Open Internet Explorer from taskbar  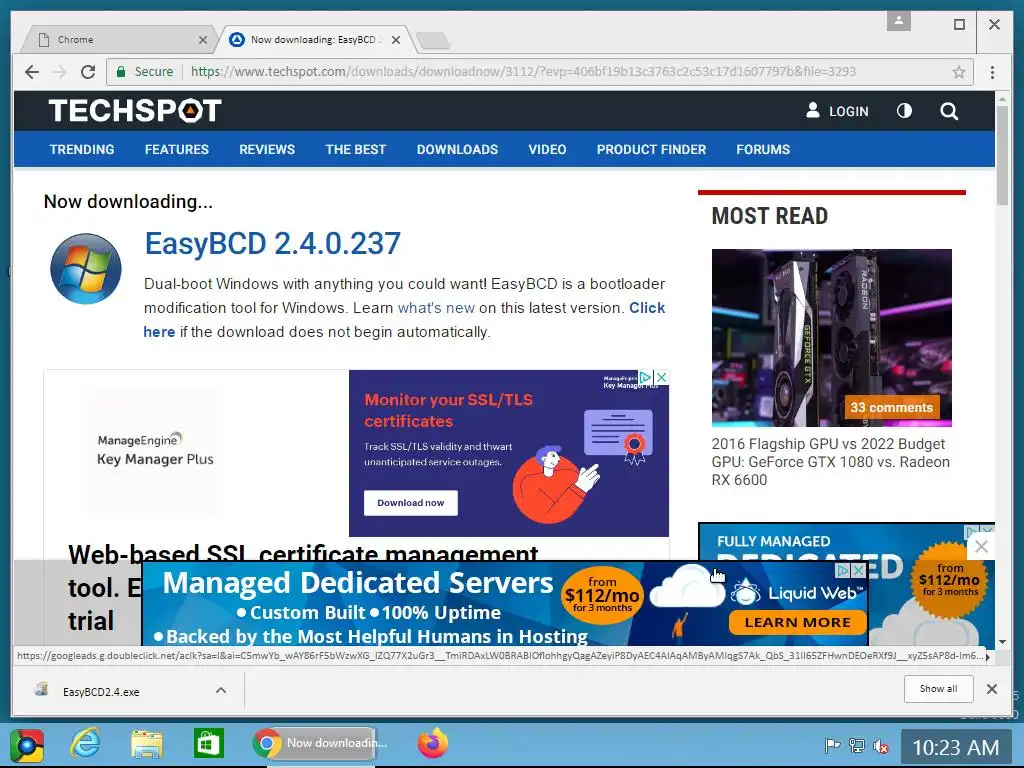pos(86,743)
